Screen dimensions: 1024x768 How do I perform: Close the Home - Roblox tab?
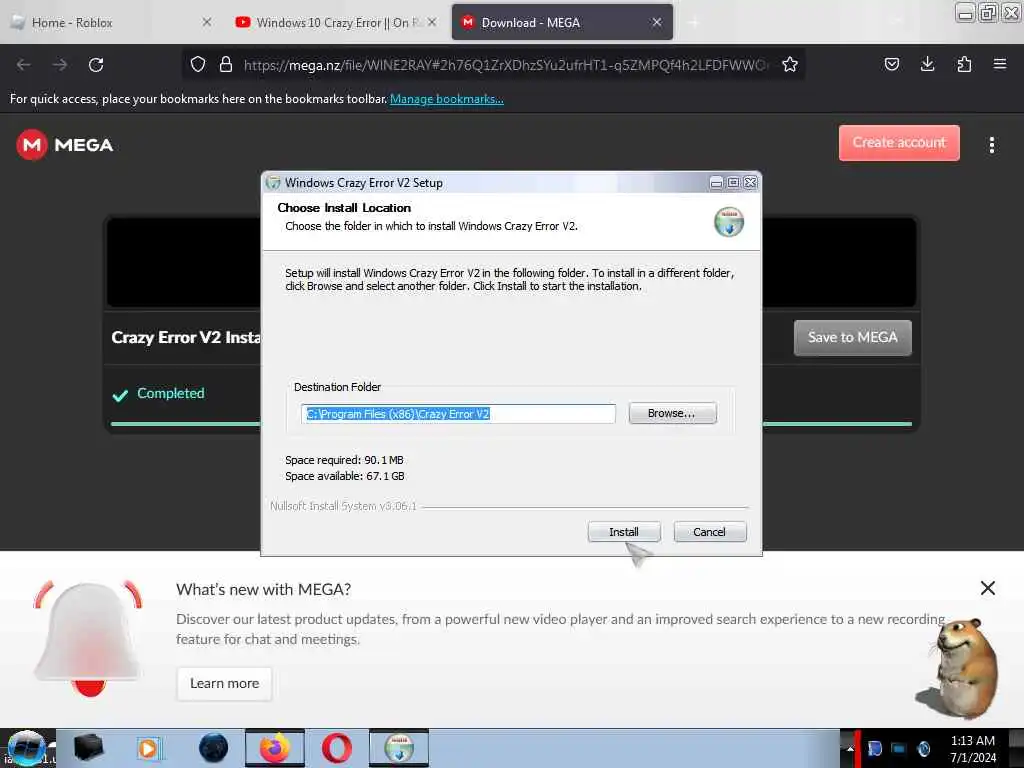click(206, 22)
